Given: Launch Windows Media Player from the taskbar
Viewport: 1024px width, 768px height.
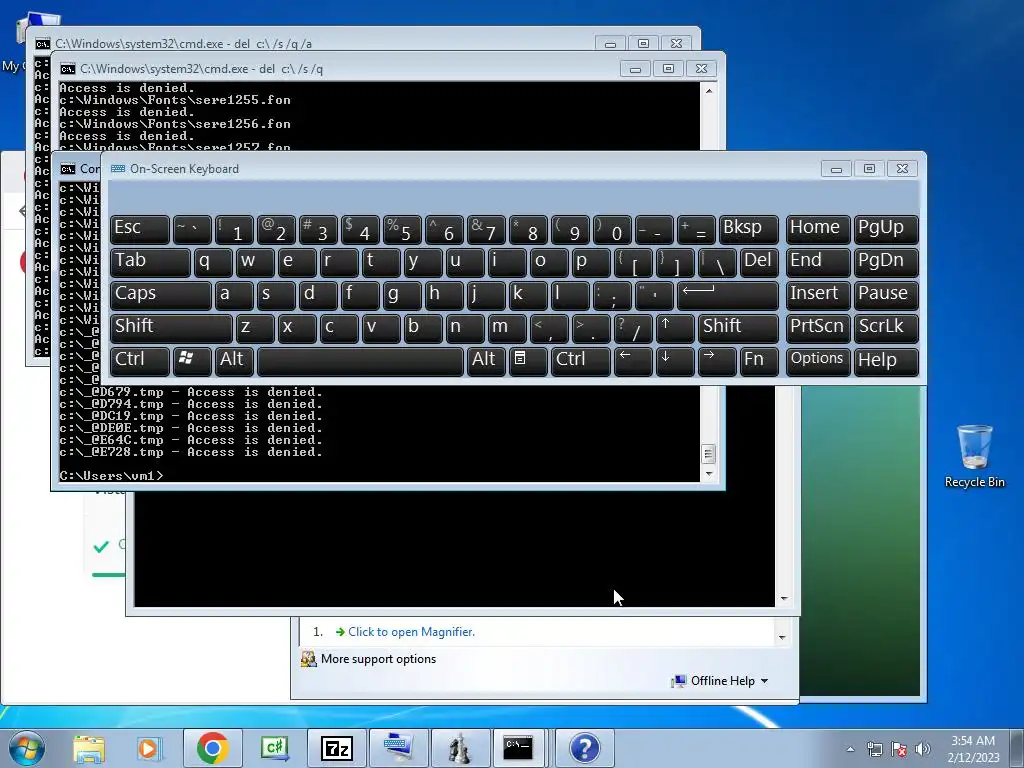Looking at the screenshot, I should click(x=150, y=748).
